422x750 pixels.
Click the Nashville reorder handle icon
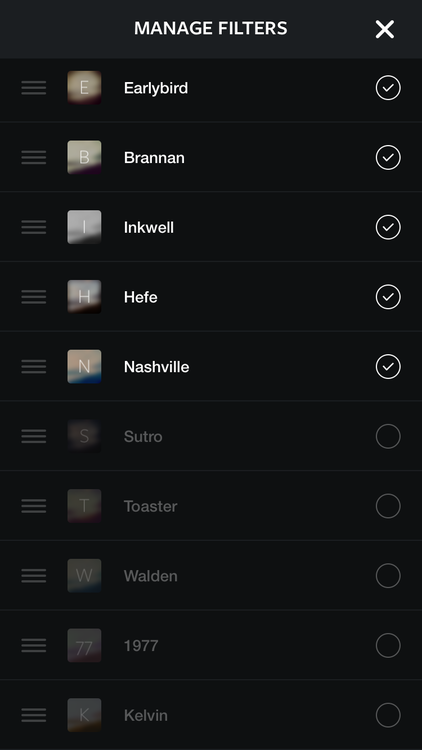click(33, 367)
